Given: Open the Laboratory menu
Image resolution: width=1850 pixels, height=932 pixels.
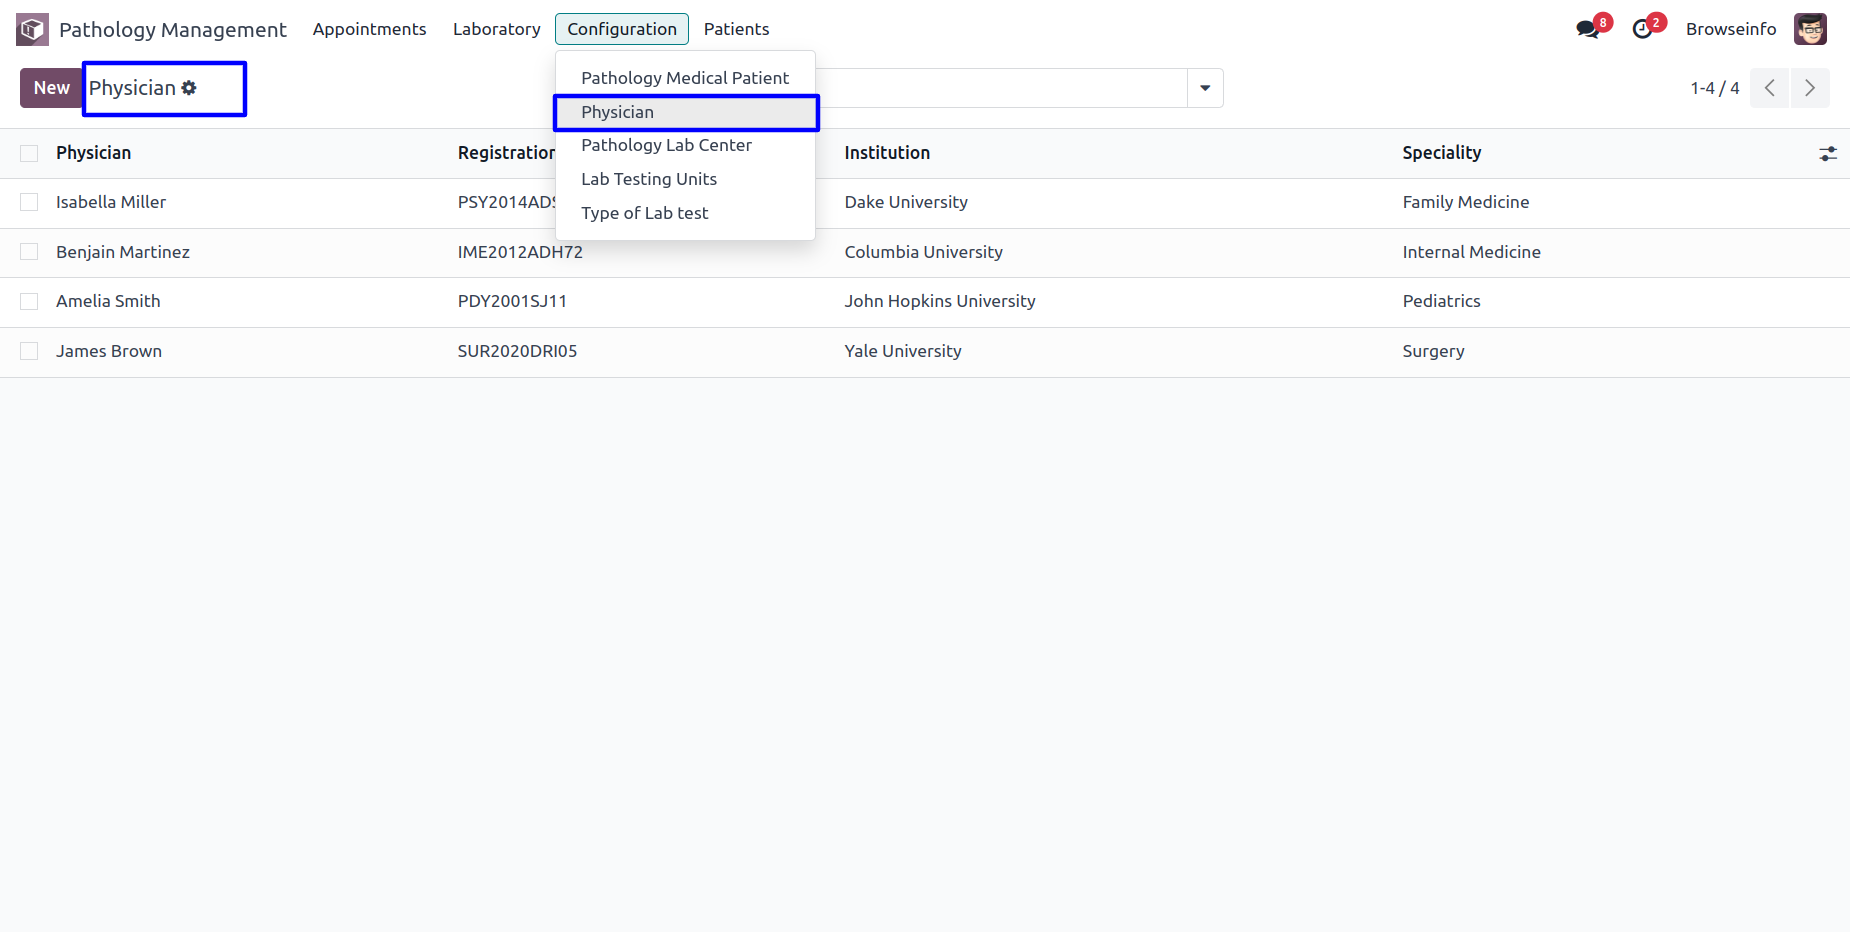Looking at the screenshot, I should pos(496,29).
